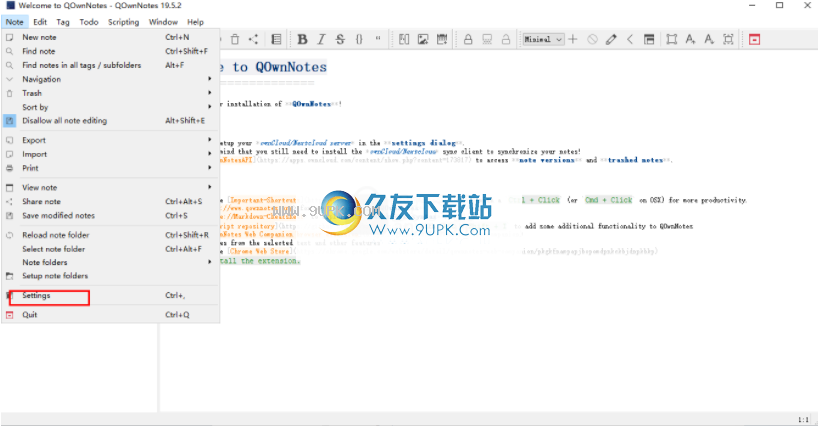The image size is (818, 427).
Task: Open the Scripting menu
Action: pos(124,22)
